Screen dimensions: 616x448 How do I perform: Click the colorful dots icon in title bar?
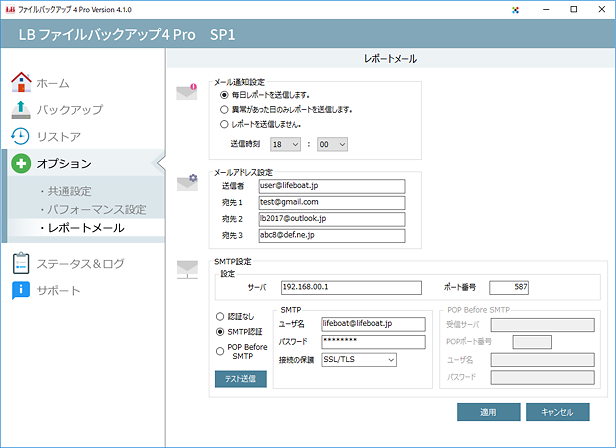[515, 10]
